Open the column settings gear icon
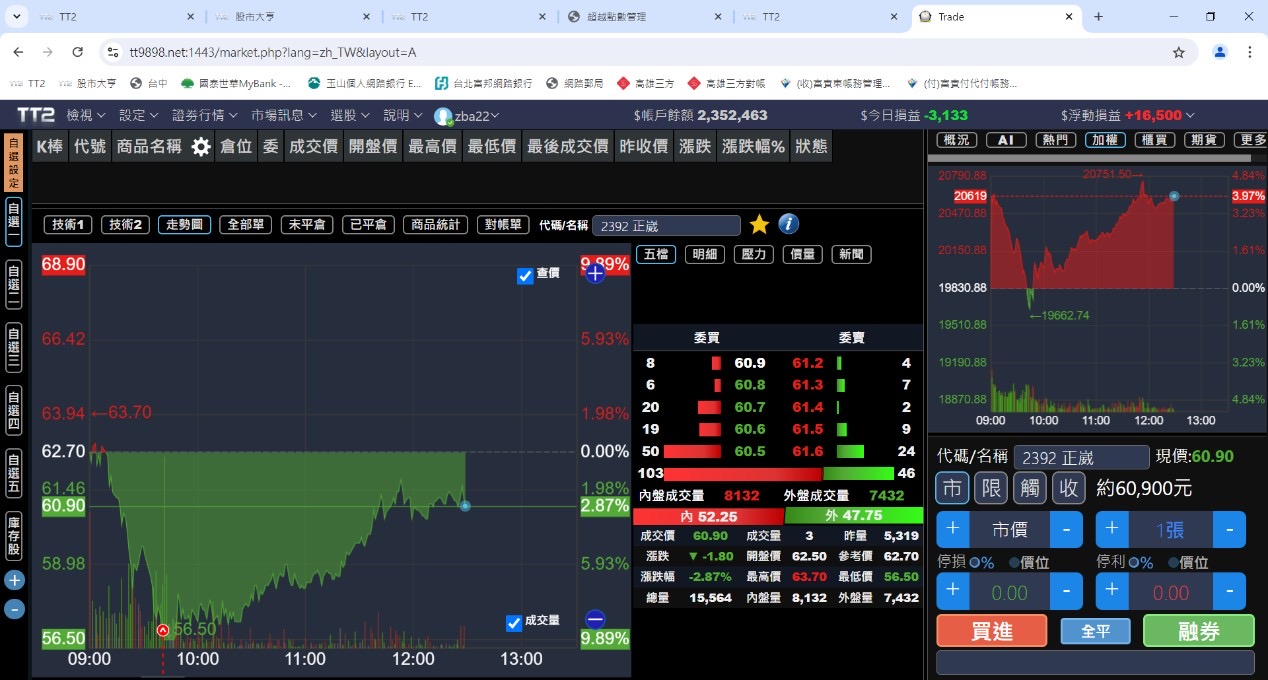Viewport: 1268px width, 680px height. coord(201,147)
